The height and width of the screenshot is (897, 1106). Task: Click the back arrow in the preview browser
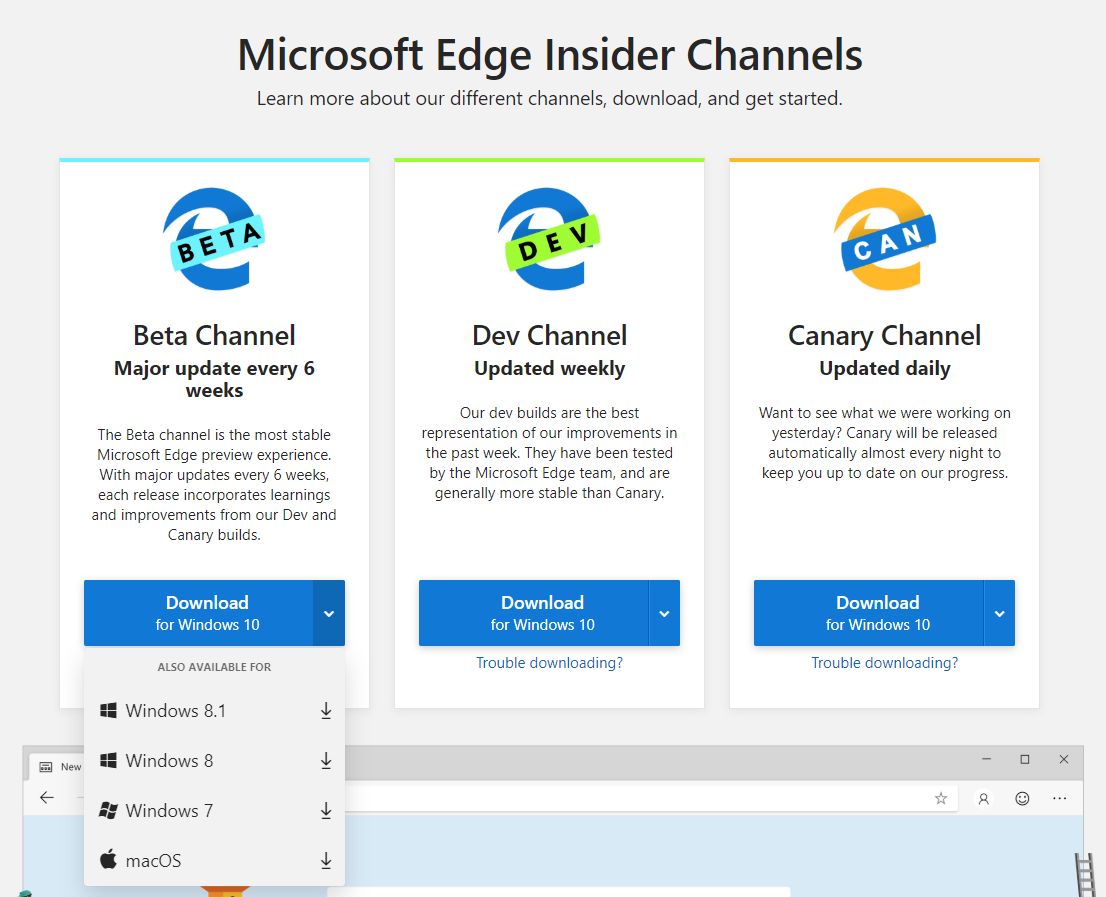[x=47, y=798]
